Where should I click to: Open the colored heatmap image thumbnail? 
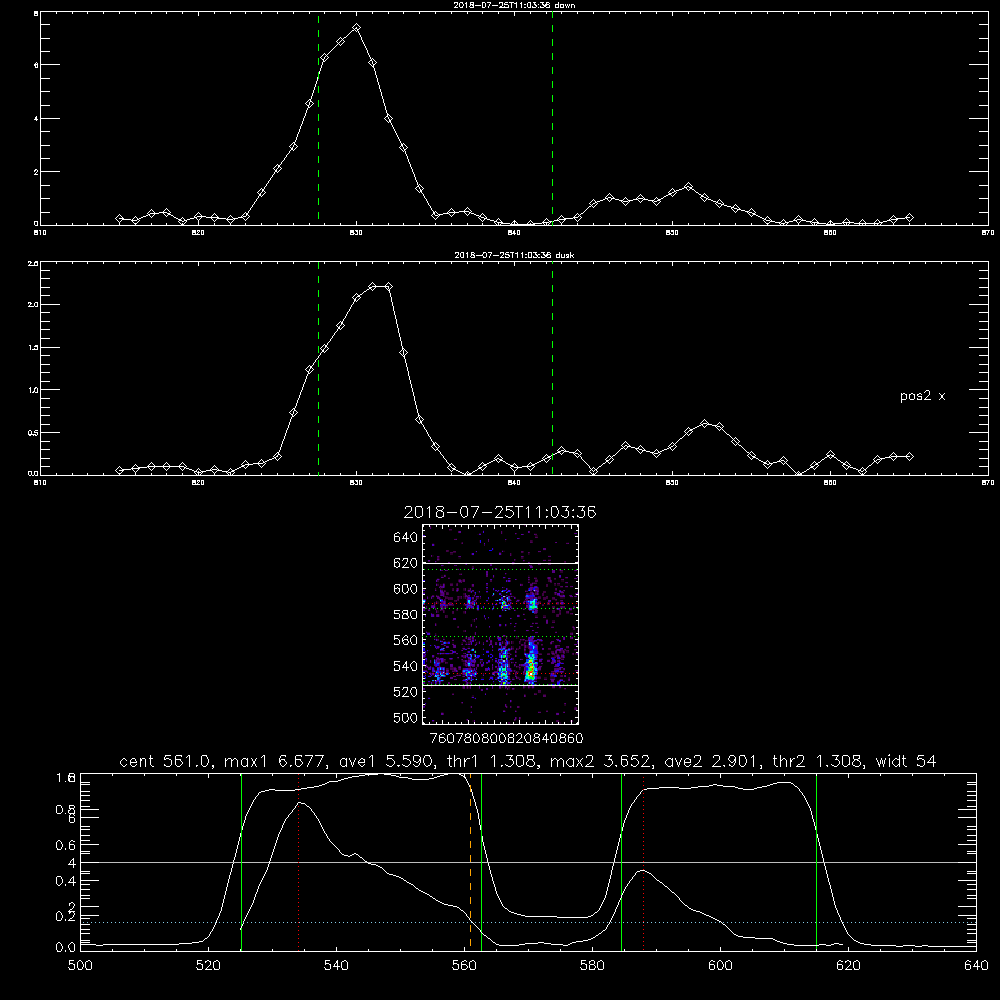(x=500, y=624)
